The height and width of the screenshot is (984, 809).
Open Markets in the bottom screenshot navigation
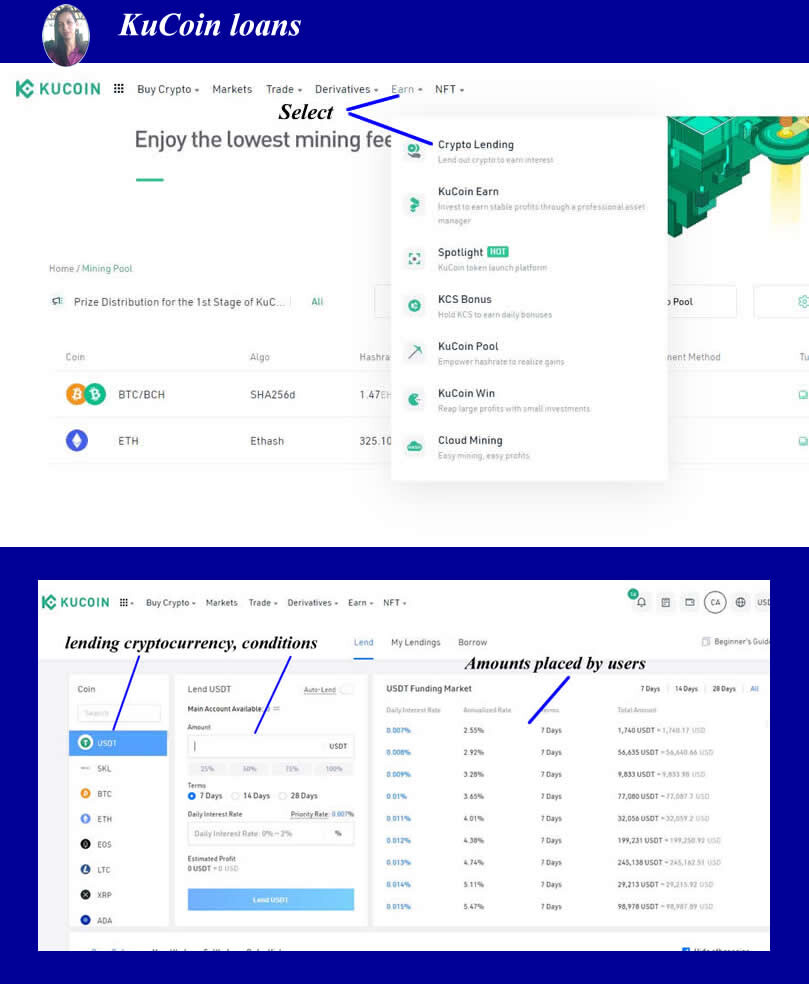tap(222, 602)
